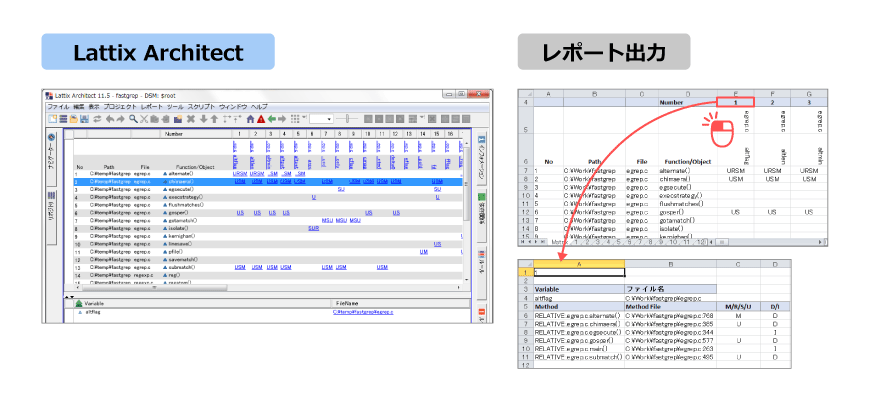Click the dark blue subsystem folder icon
Image resolution: width=870 pixels, height=400 pixels.
point(178,119)
